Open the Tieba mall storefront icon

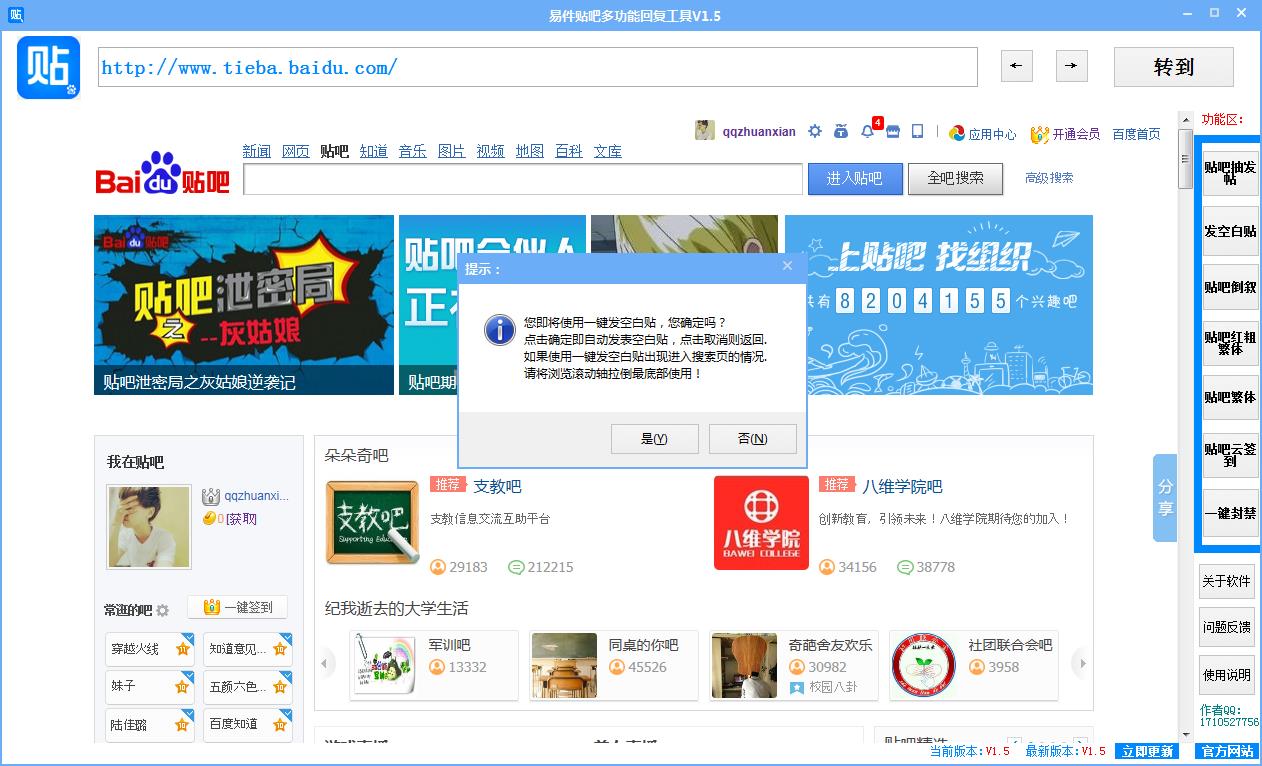pyautogui.click(x=892, y=131)
